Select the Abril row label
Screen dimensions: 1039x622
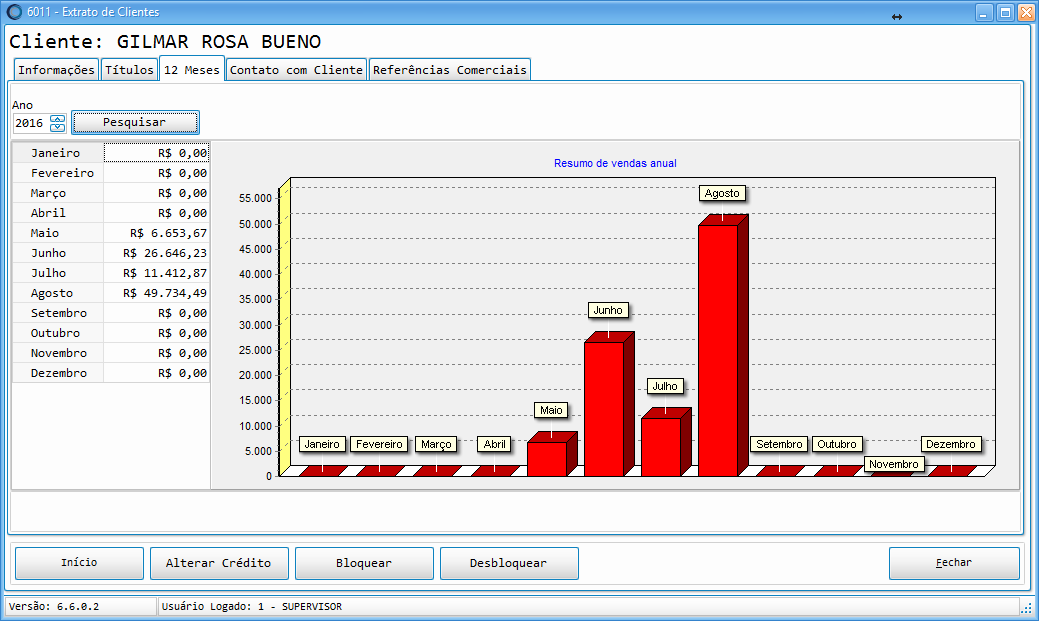pyautogui.click(x=58, y=213)
